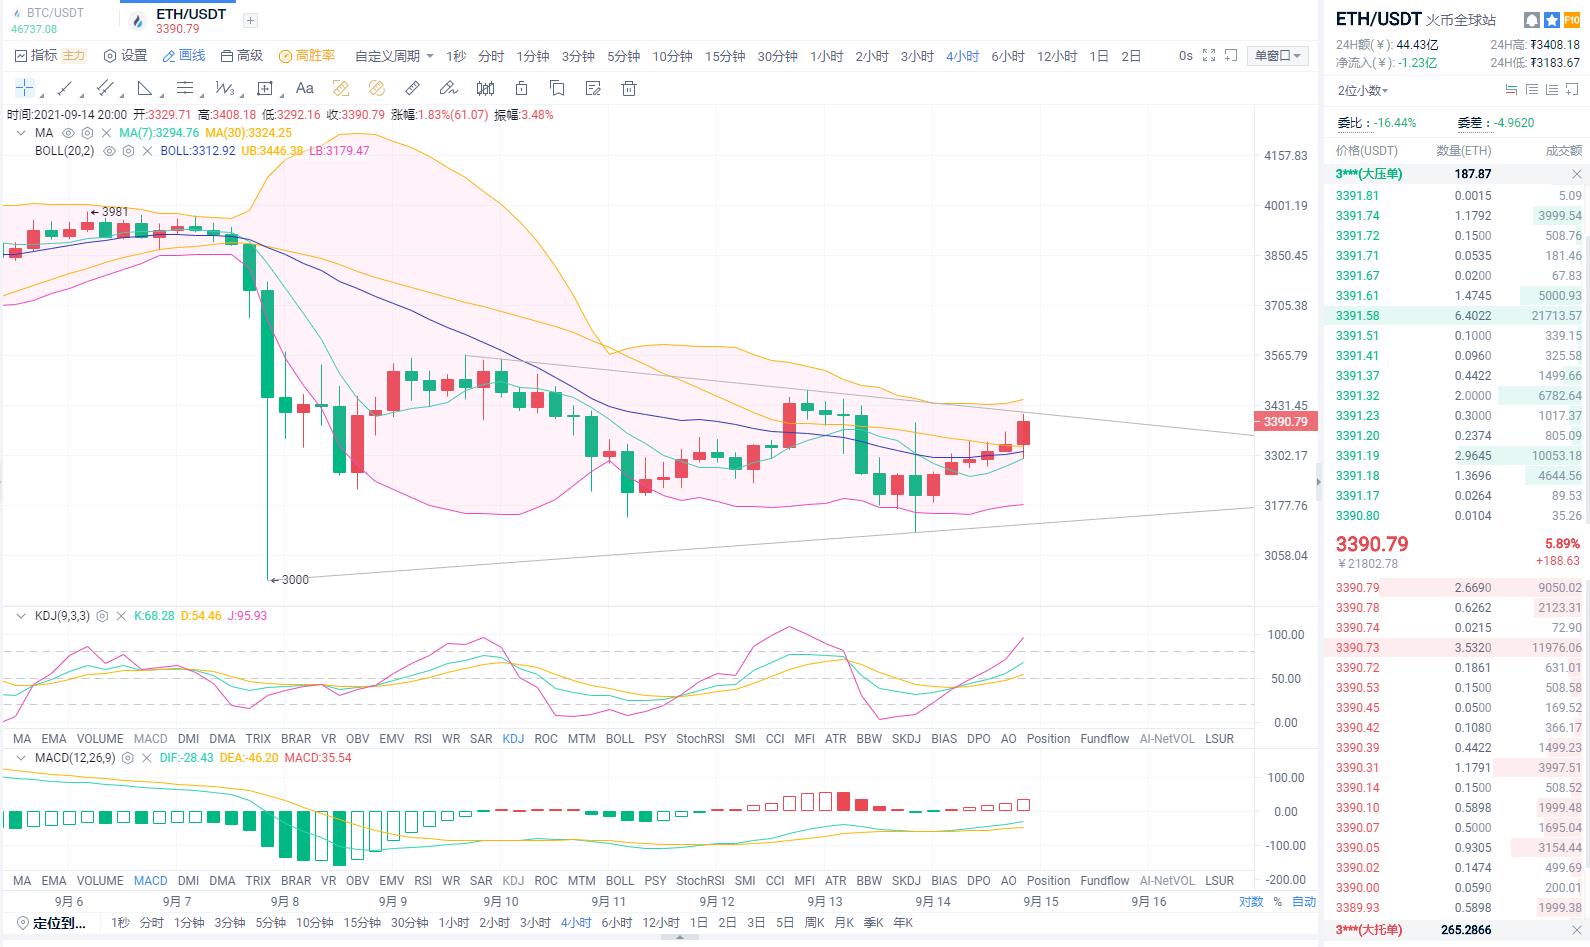The height and width of the screenshot is (947, 1590).
Task: Select the horizontal lines Fibonacci tool
Action: [184, 88]
